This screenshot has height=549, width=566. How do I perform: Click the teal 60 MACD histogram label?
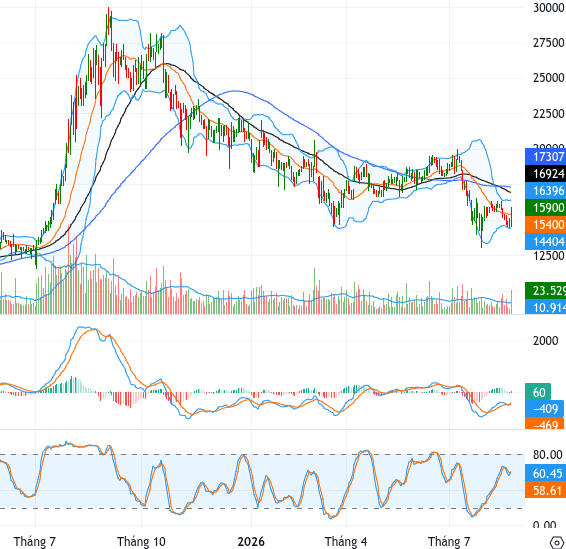[538, 392]
